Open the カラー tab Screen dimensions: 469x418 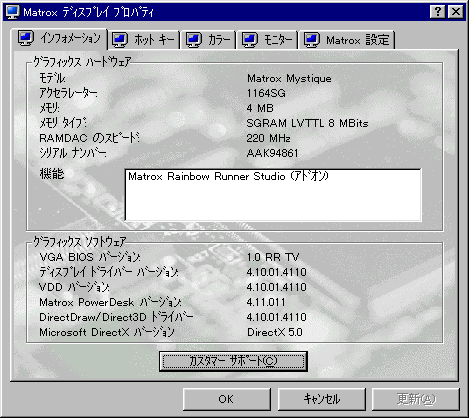pos(209,40)
